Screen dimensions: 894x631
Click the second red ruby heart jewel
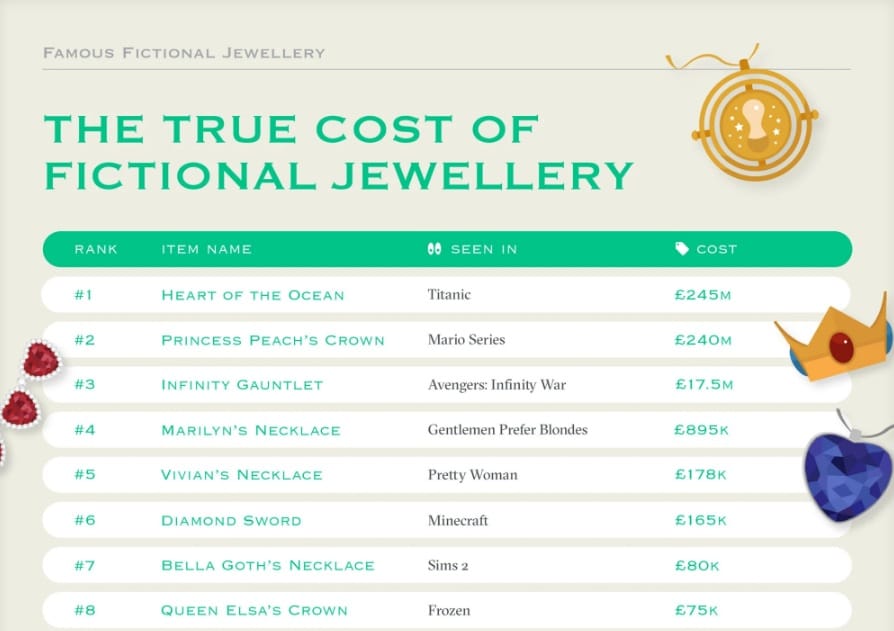tap(20, 408)
